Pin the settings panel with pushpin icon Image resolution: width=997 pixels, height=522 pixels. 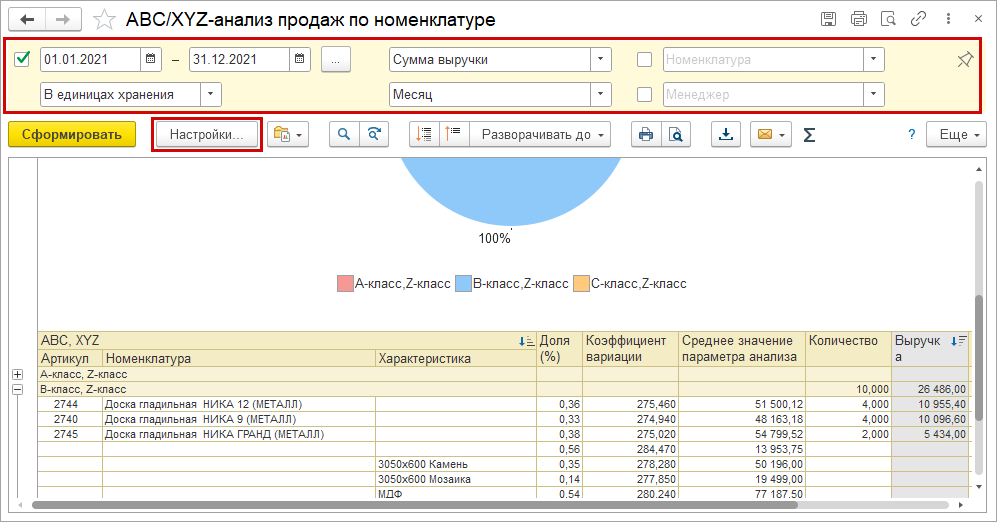965,60
